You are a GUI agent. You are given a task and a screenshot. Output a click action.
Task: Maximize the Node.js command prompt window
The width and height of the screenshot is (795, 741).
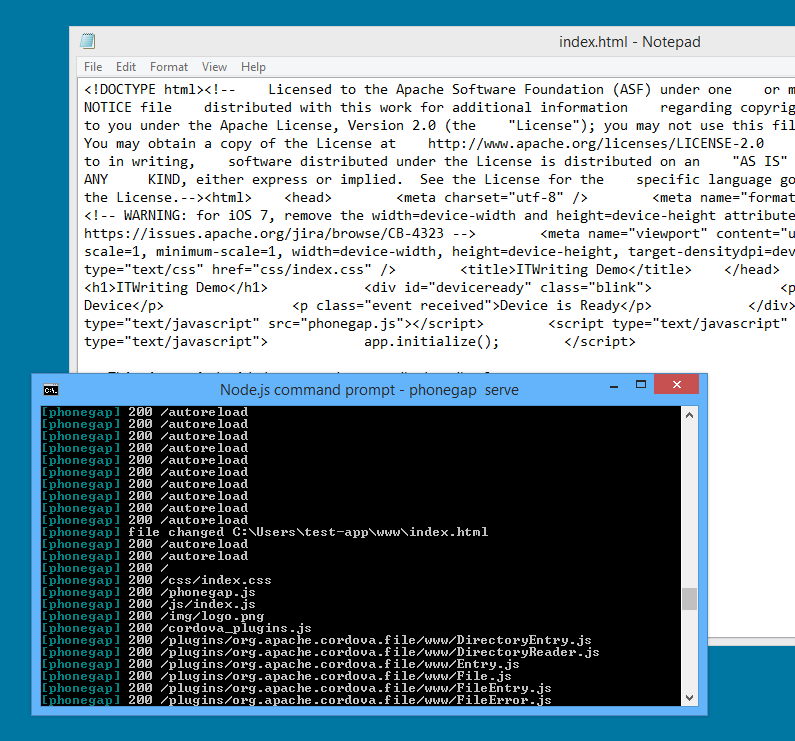(641, 384)
